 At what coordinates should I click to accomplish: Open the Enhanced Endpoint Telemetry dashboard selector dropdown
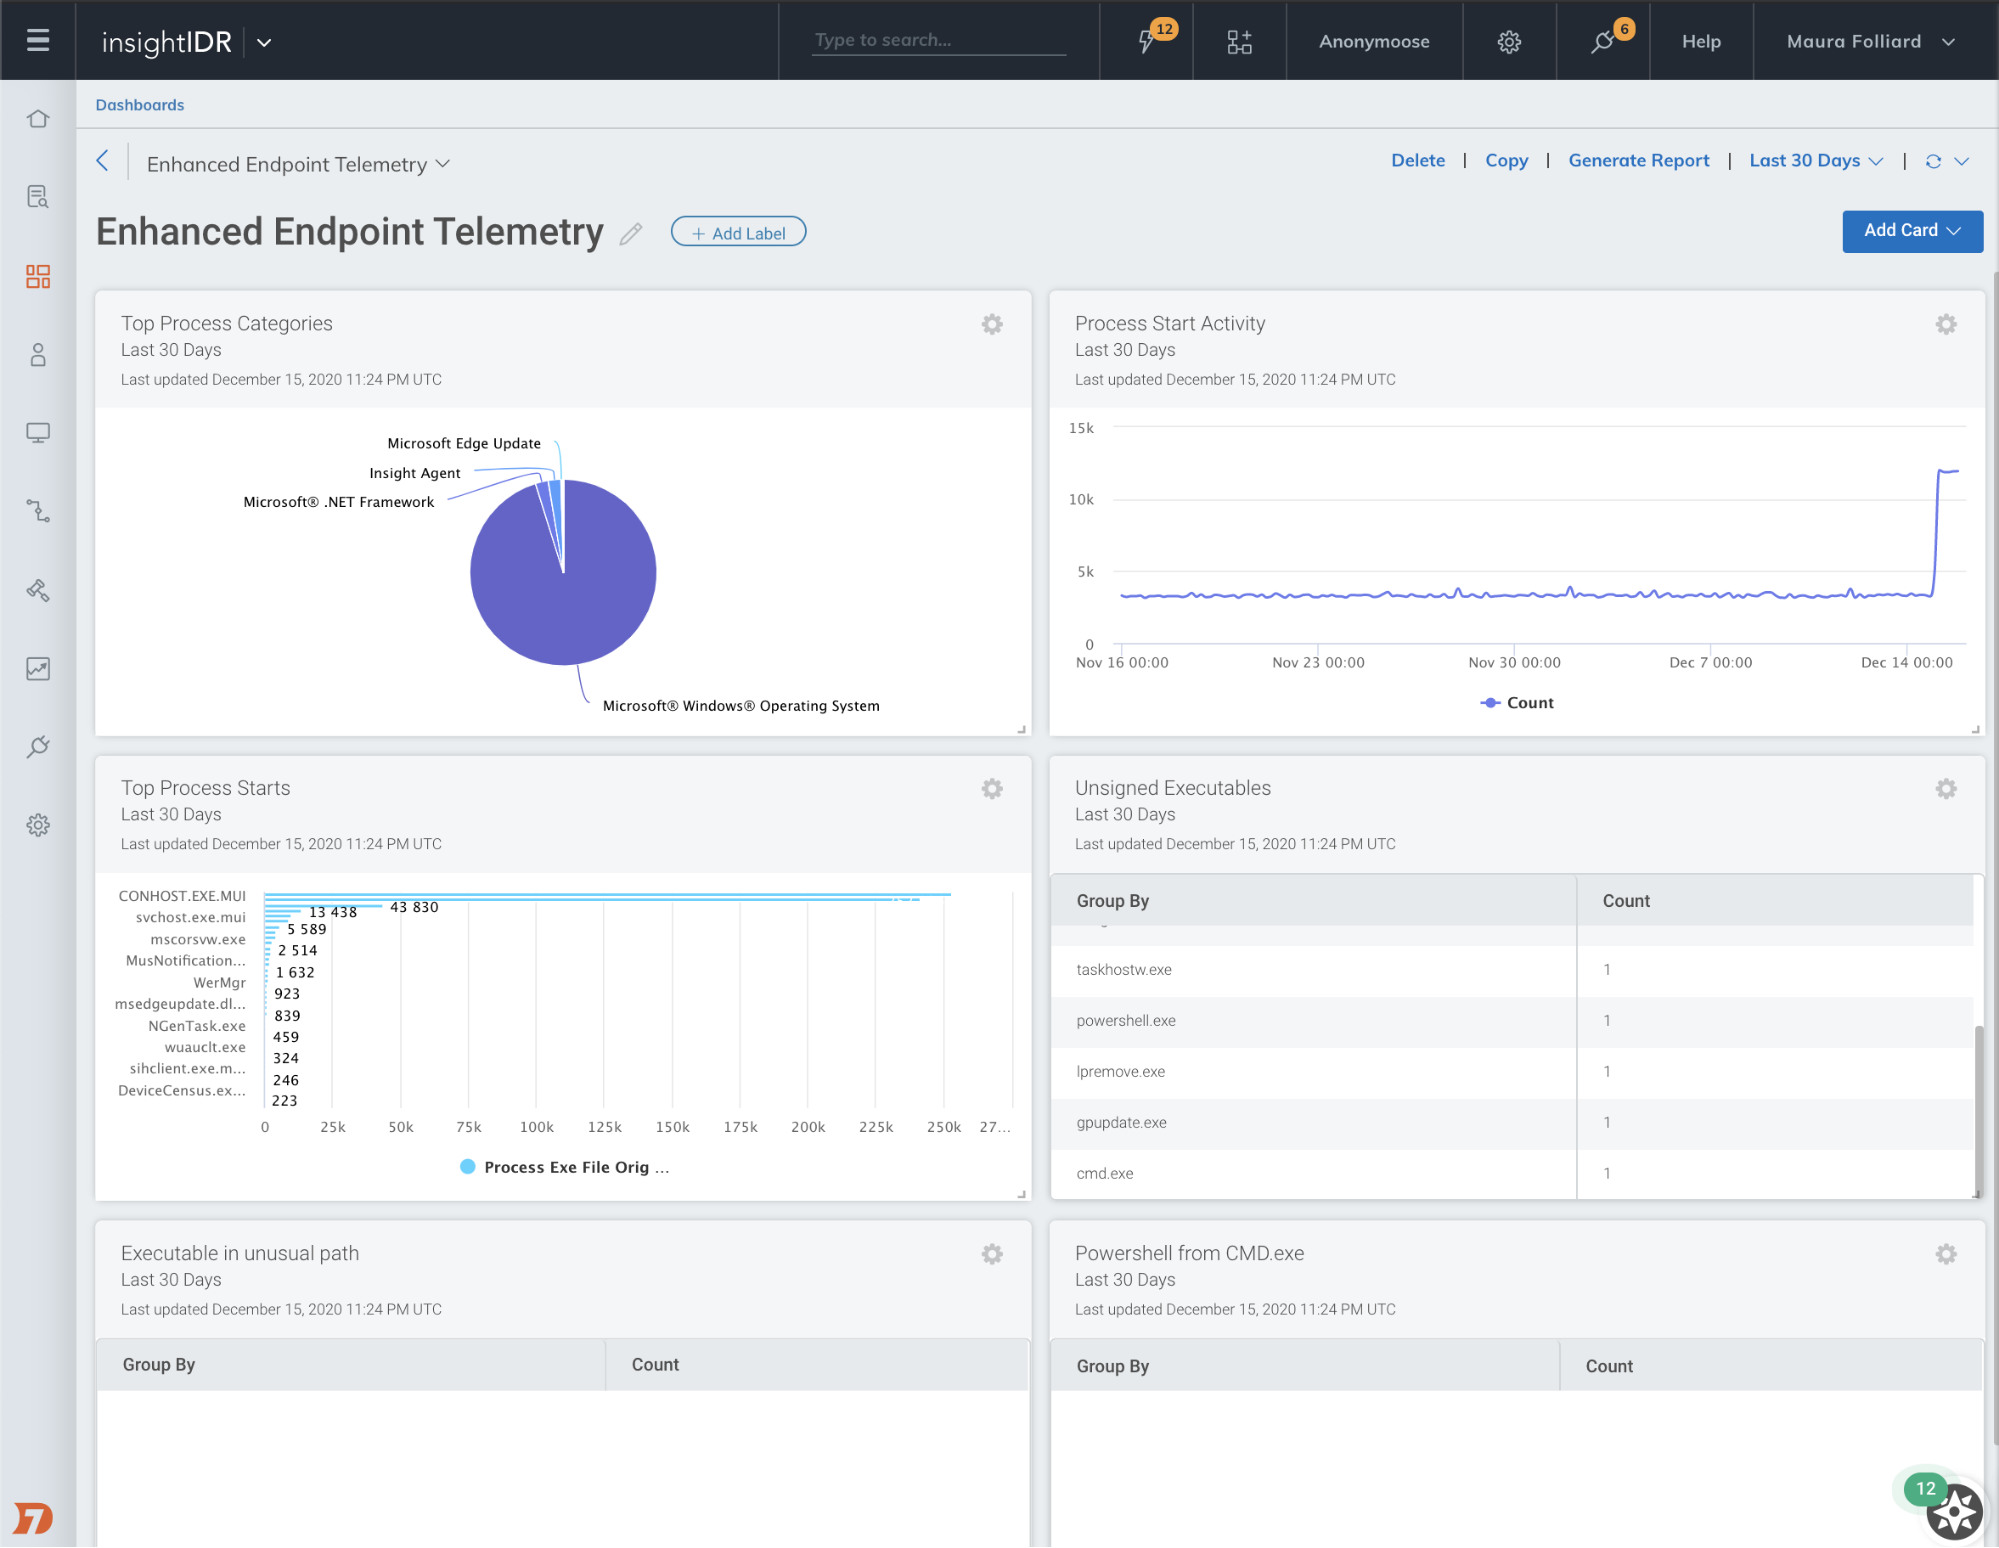tap(297, 164)
